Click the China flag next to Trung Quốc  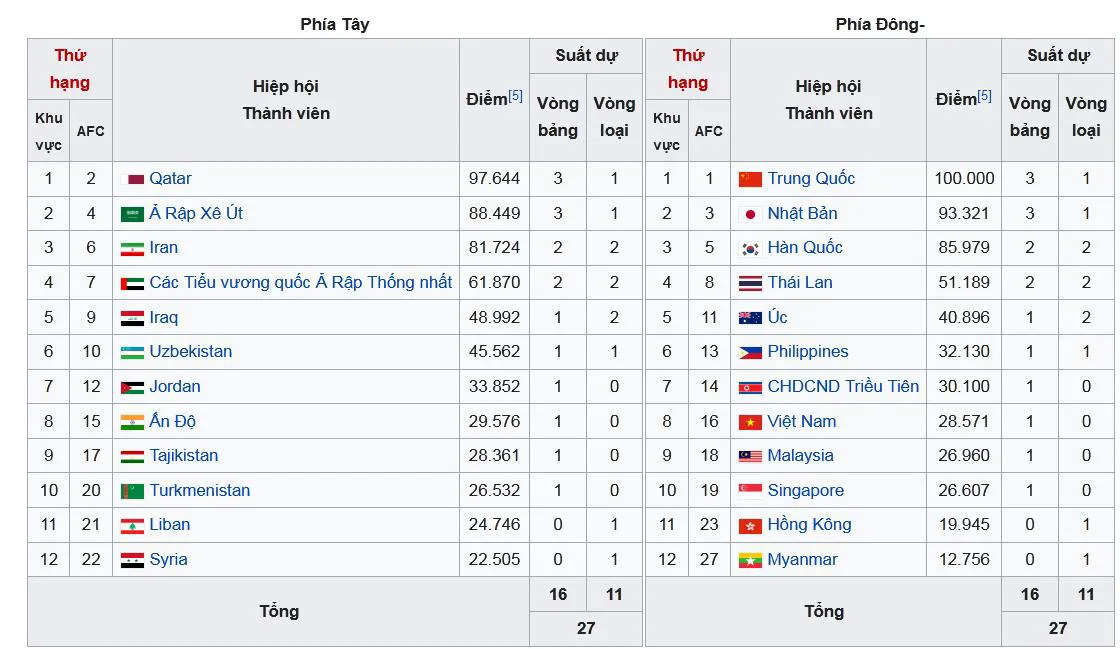(x=750, y=179)
